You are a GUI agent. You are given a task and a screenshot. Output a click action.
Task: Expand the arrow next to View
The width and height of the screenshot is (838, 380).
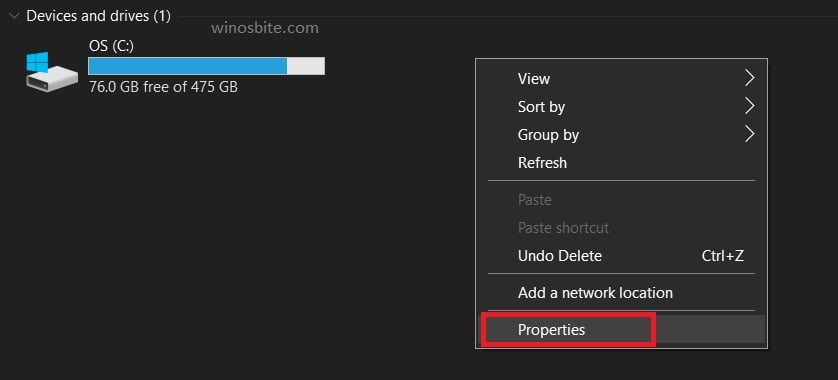(749, 79)
